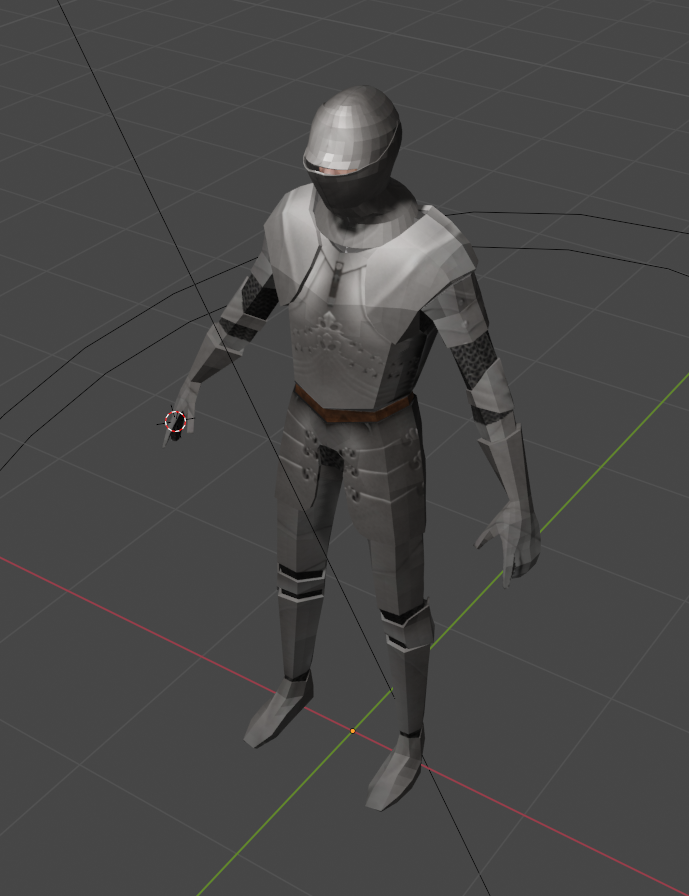Screen dimensions: 689x896
Task: Click the red-white 3D cursor circle
Action: (175, 421)
